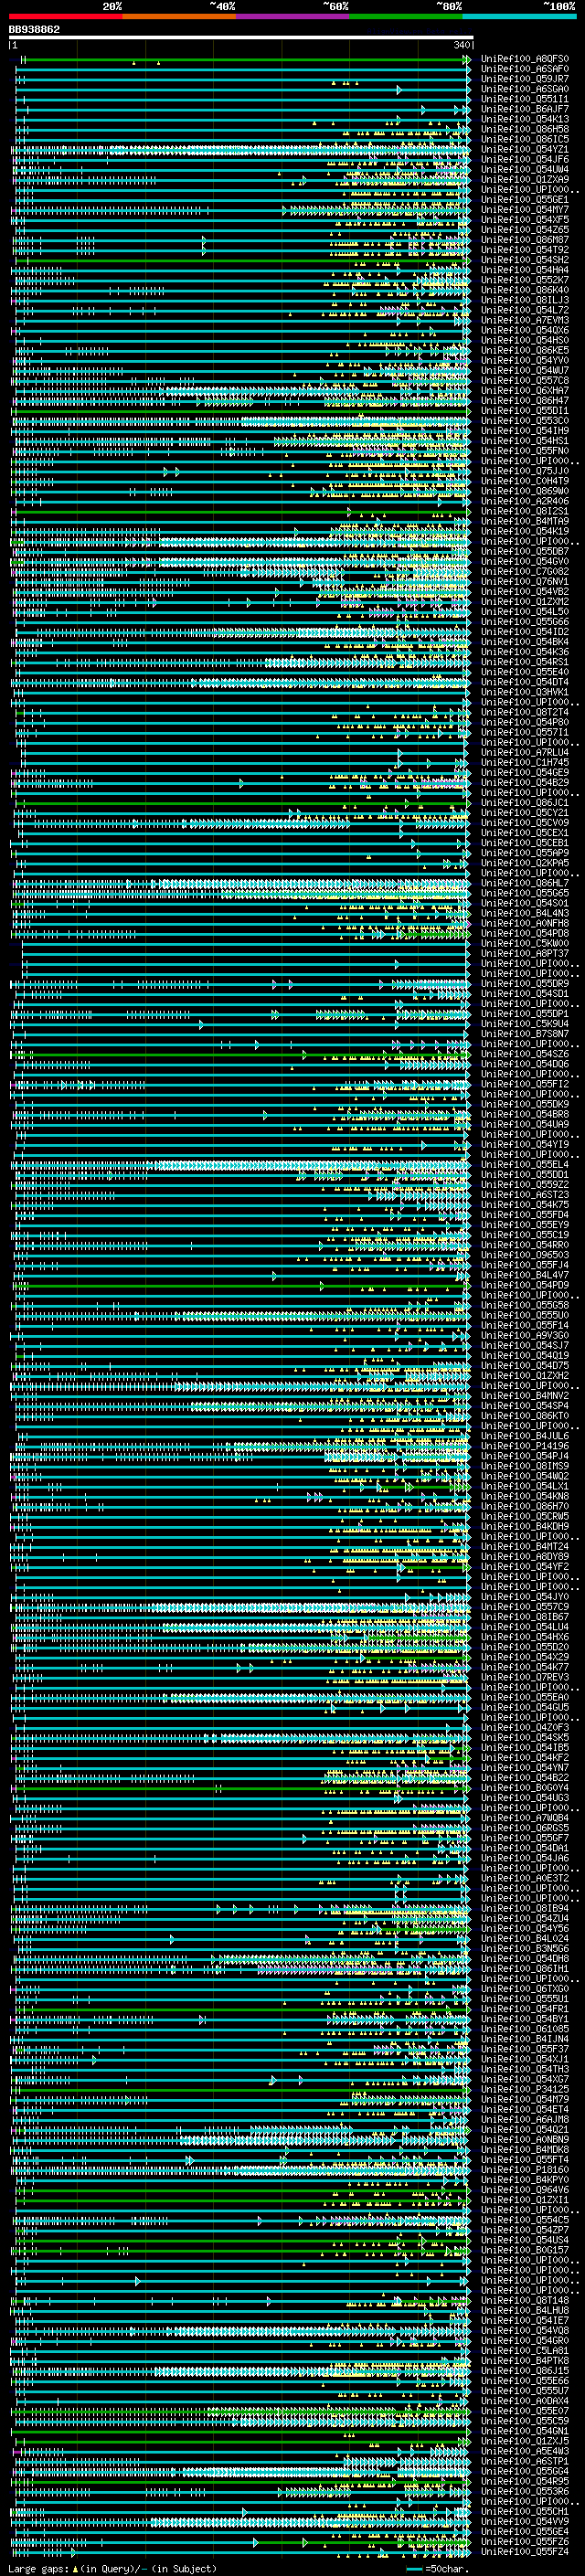Click the cyan ~100% identity legend bar
This screenshot has width=585, height=2576.
point(519,17)
